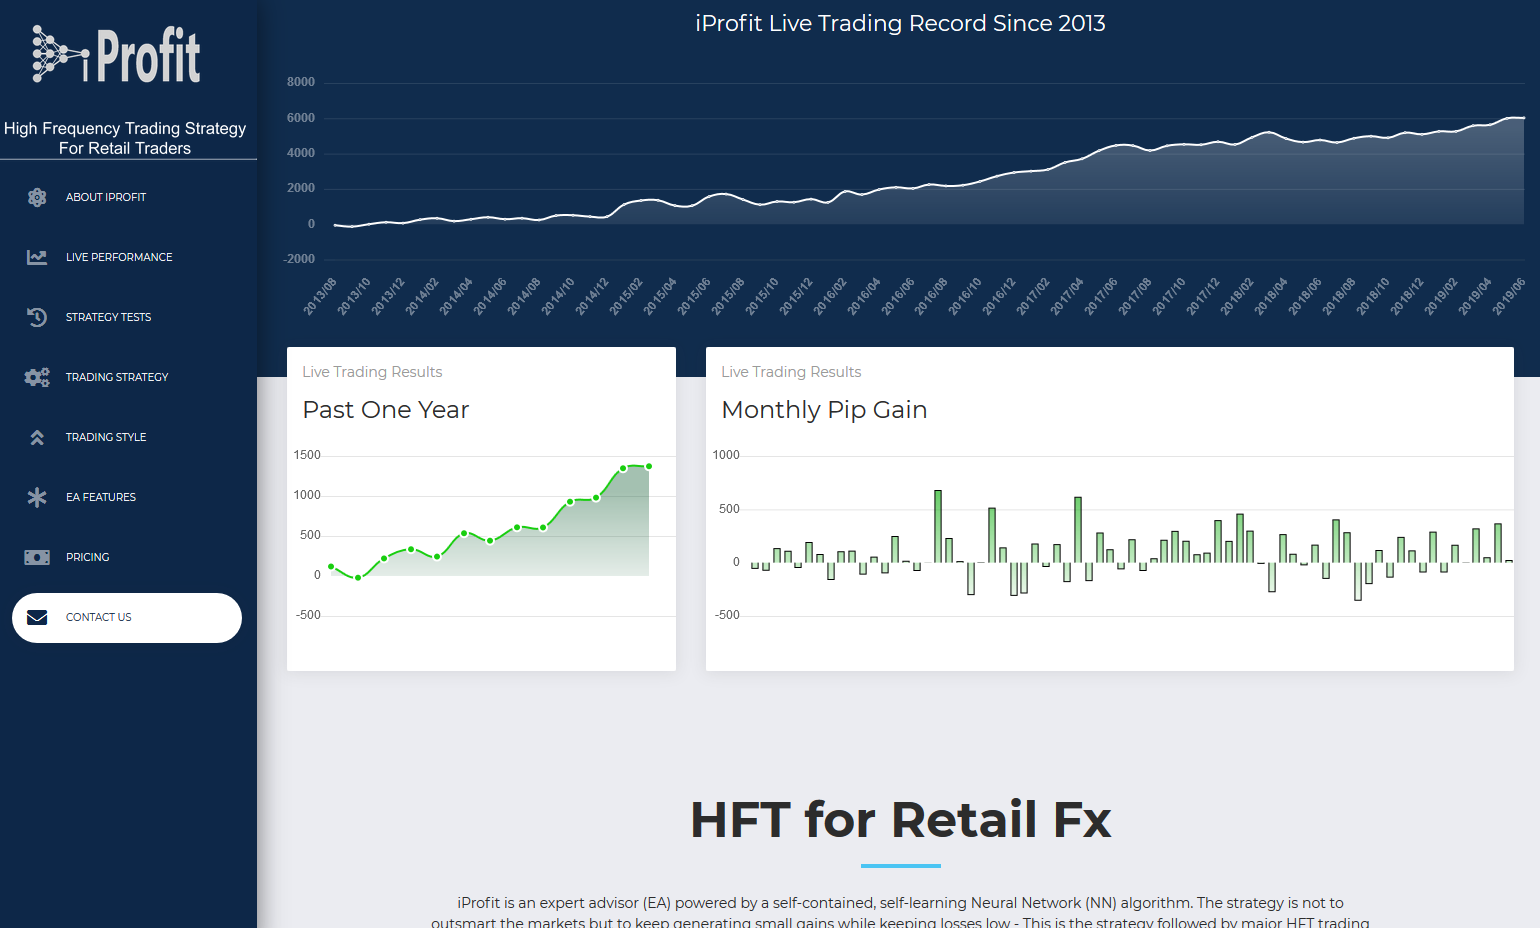The height and width of the screenshot is (928, 1540).
Task: Click the 'Past One Year' heading
Action: coord(386,410)
